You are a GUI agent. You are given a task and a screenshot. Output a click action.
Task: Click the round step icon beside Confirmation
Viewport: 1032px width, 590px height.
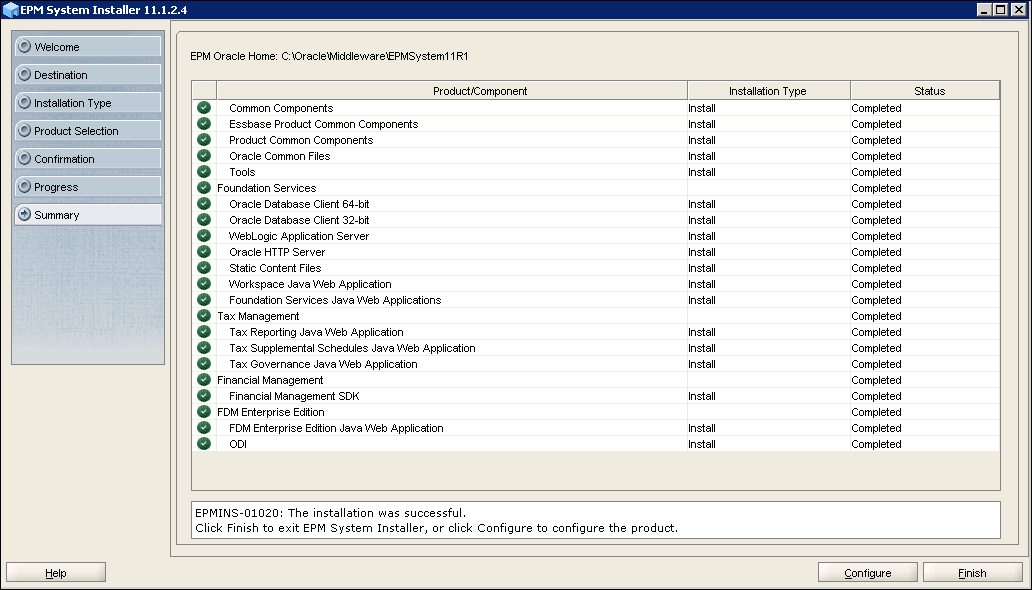click(25, 159)
